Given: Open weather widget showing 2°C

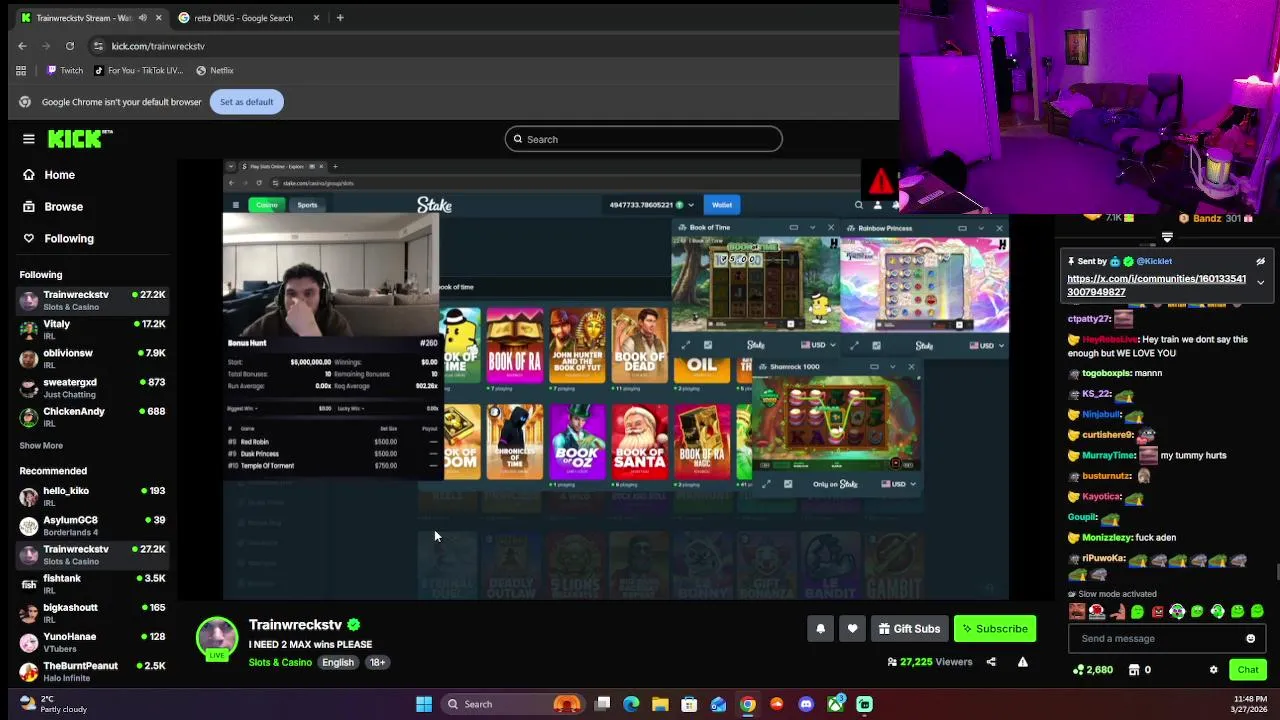Looking at the screenshot, I should 54,704.
